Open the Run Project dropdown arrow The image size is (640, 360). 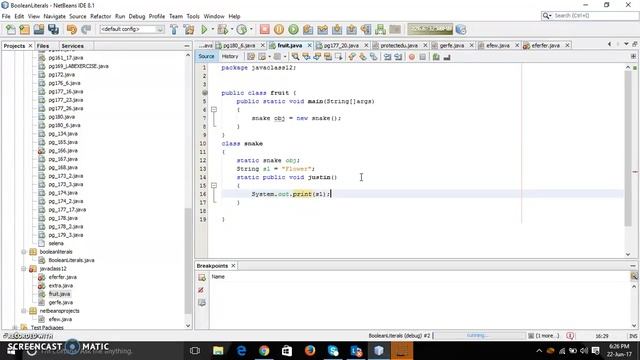pos(212,29)
